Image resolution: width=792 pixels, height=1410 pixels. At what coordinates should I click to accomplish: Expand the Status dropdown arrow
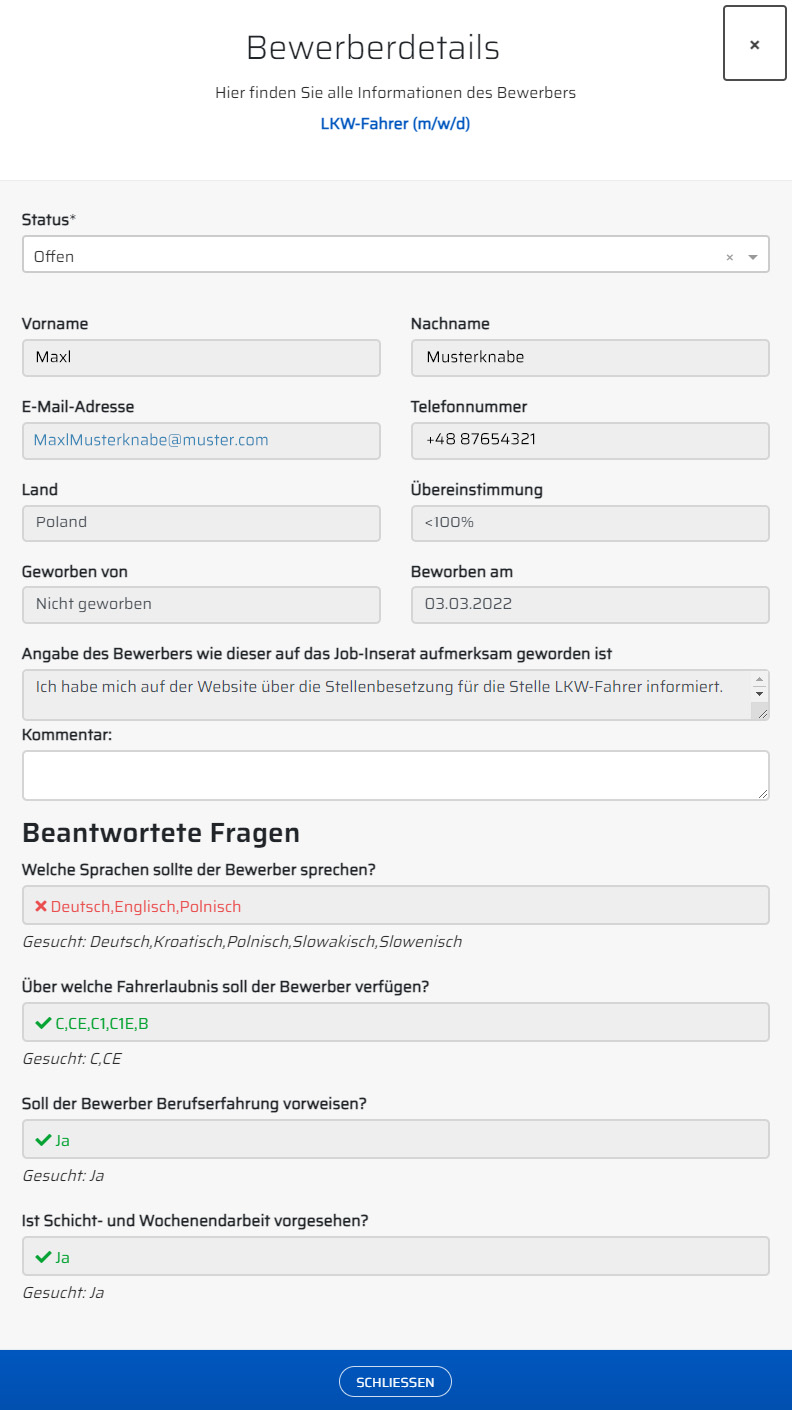[753, 257]
